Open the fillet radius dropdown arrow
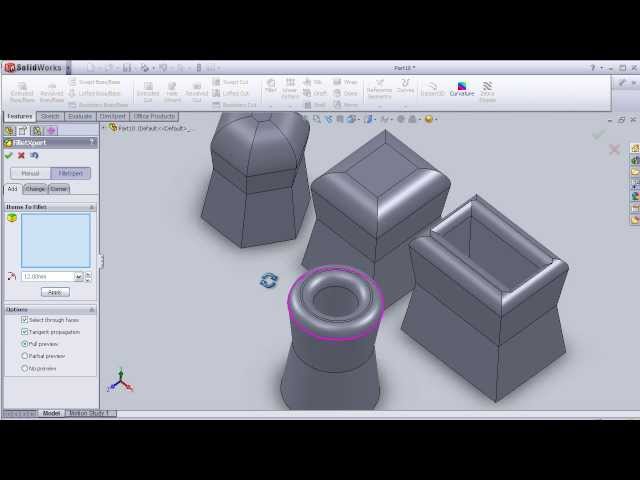 (x=78, y=277)
